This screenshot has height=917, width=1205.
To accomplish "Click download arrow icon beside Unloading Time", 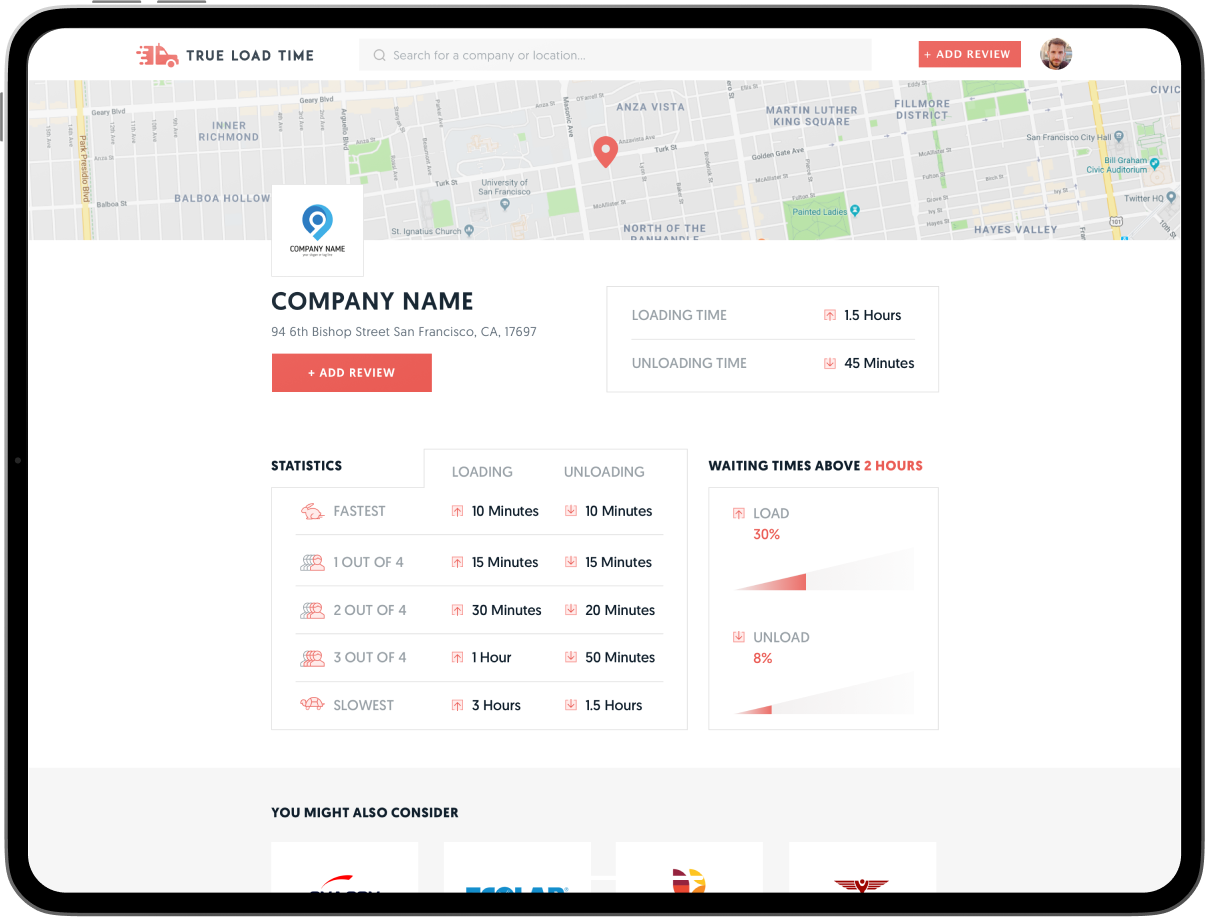I will click(x=829, y=363).
